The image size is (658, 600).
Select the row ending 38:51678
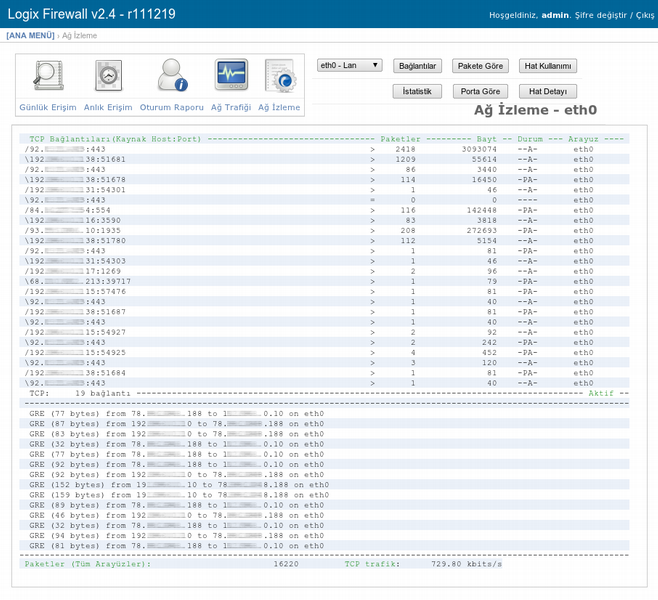(x=324, y=180)
